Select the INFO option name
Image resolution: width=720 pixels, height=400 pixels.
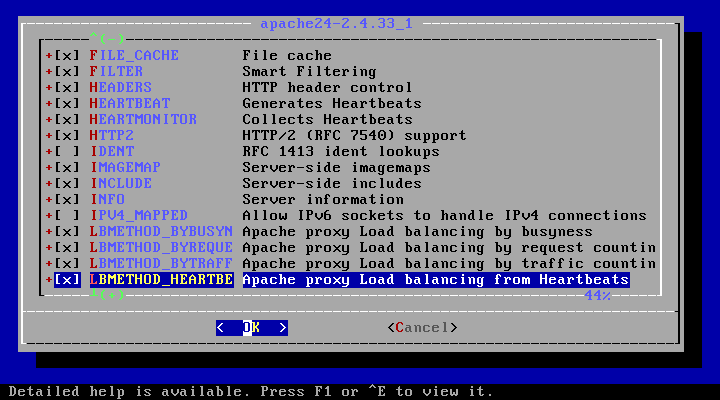[x=107, y=200]
